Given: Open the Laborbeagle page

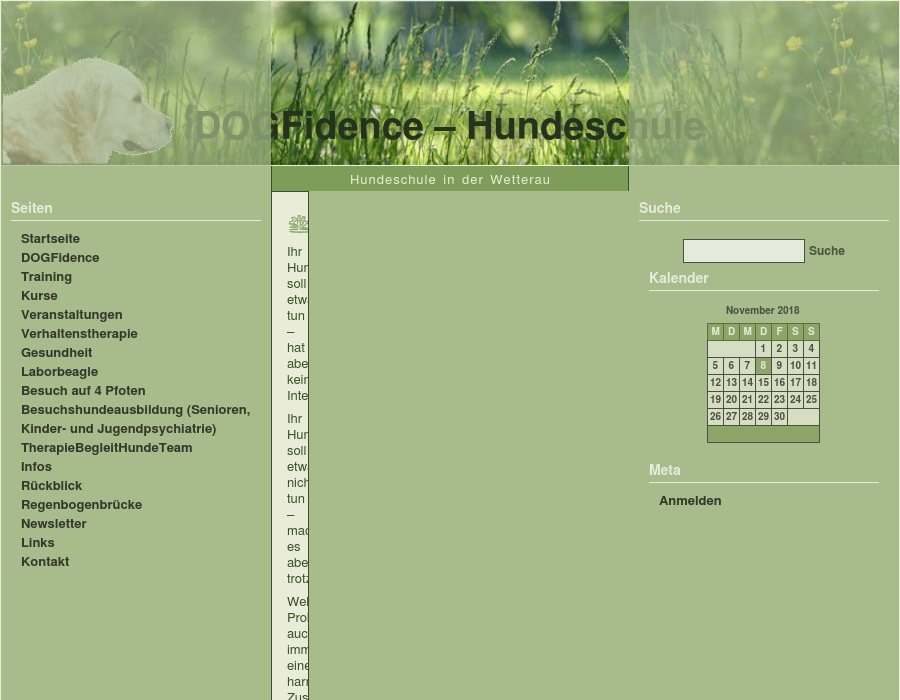Looking at the screenshot, I should pos(59,371).
